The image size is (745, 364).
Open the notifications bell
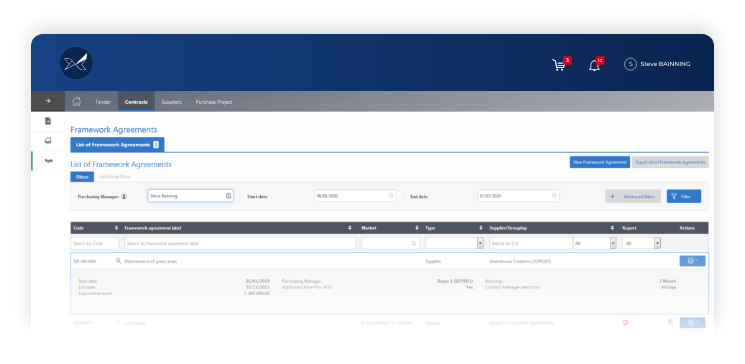[x=594, y=65]
